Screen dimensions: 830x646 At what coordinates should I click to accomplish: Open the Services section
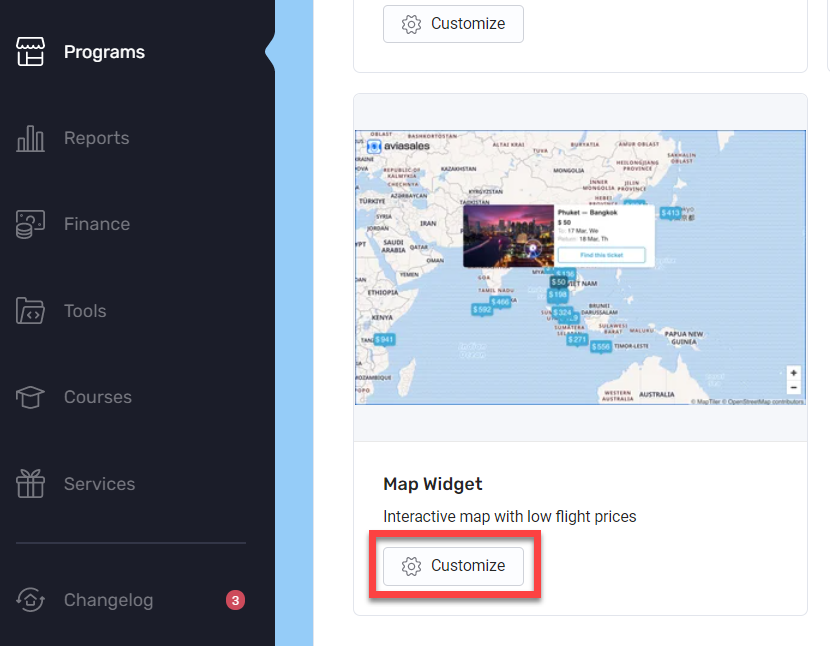point(99,483)
